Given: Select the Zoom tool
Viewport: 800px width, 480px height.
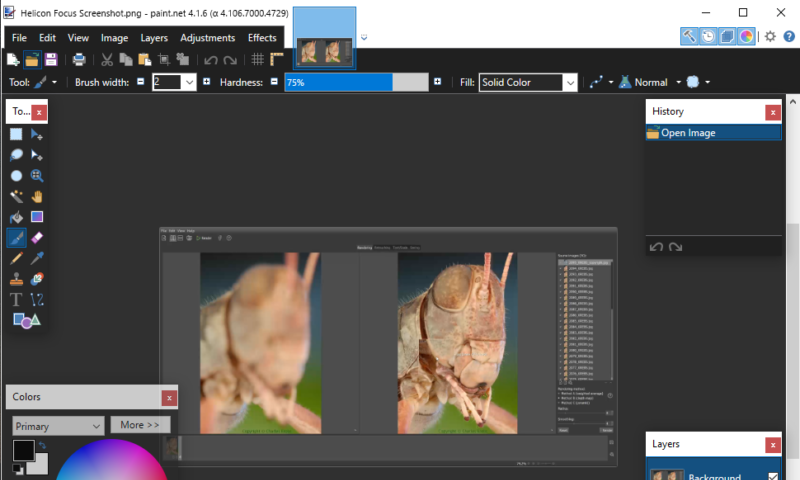Looking at the screenshot, I should pyautogui.click(x=37, y=176).
